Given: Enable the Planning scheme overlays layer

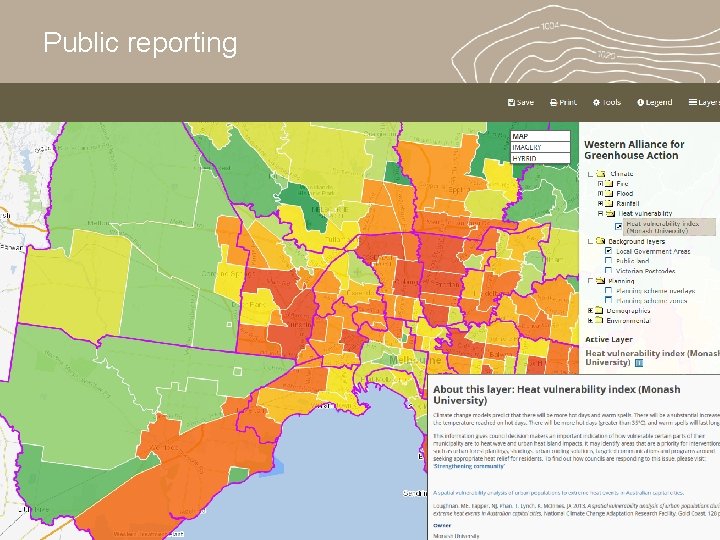Looking at the screenshot, I should 608,291.
